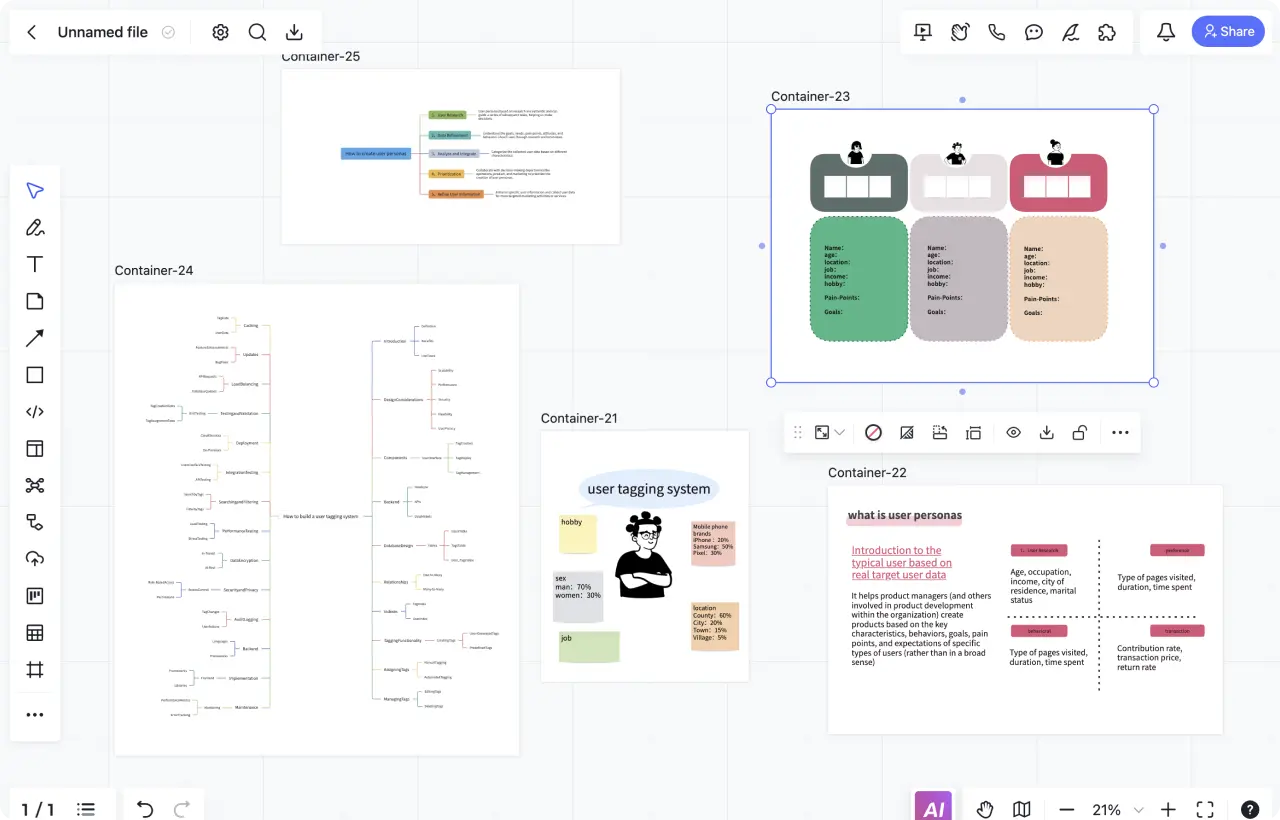Select the Text tool in left toolbar
The image size is (1280, 820).
[x=35, y=264]
